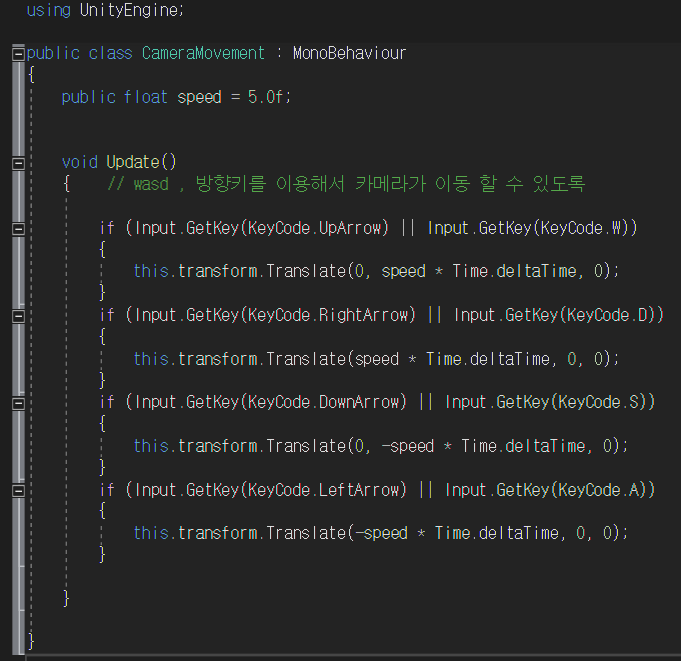681x661 pixels.
Task: Click the KeyCode.D argument
Action: click(x=609, y=315)
